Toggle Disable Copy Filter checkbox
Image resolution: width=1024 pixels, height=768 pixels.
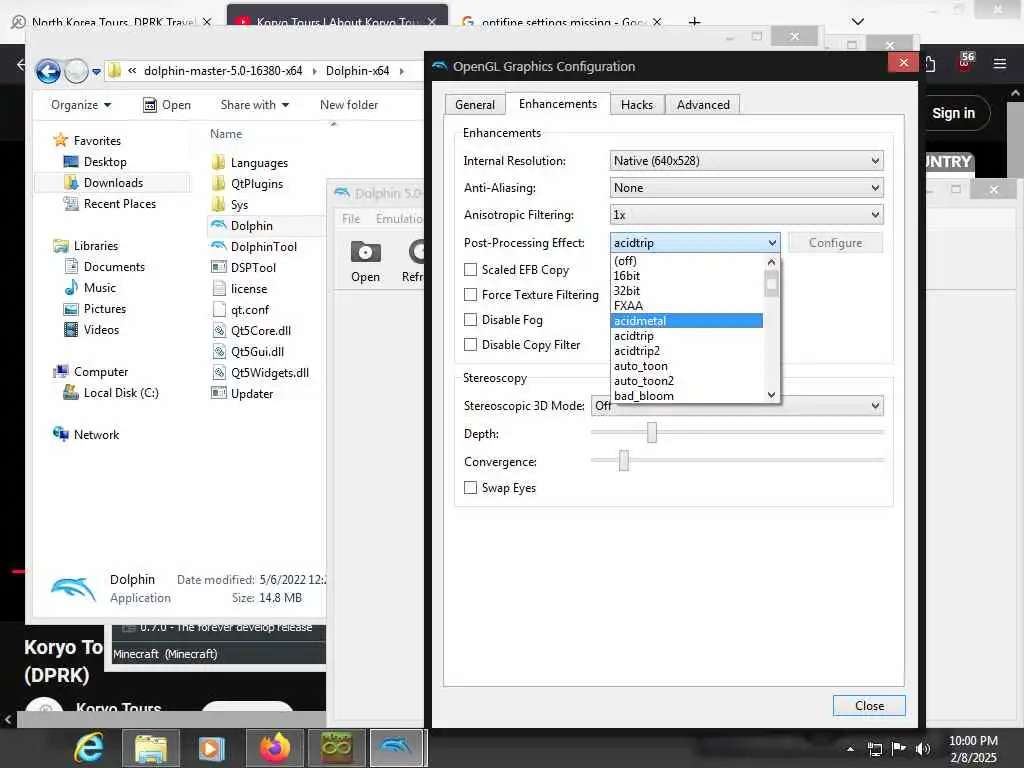[x=470, y=344]
